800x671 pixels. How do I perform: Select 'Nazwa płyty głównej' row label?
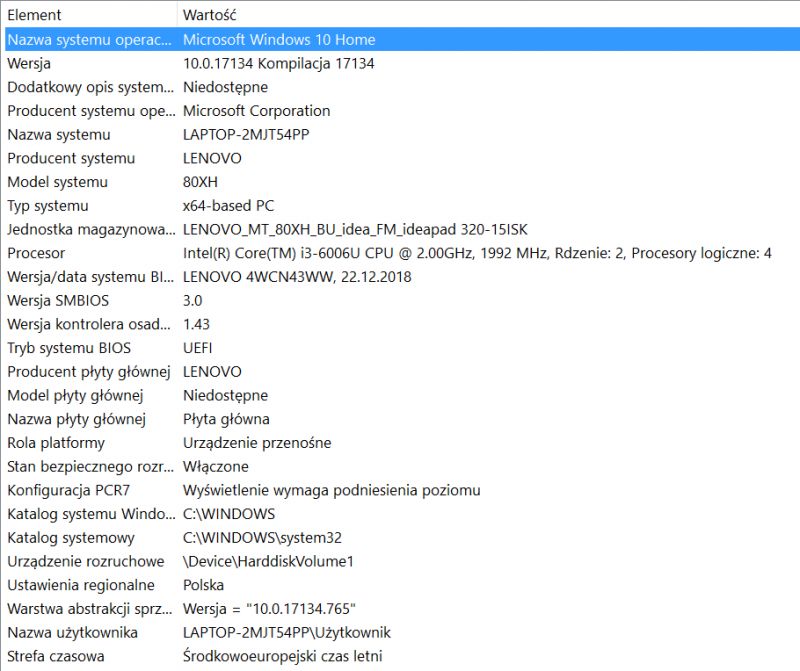[77, 419]
